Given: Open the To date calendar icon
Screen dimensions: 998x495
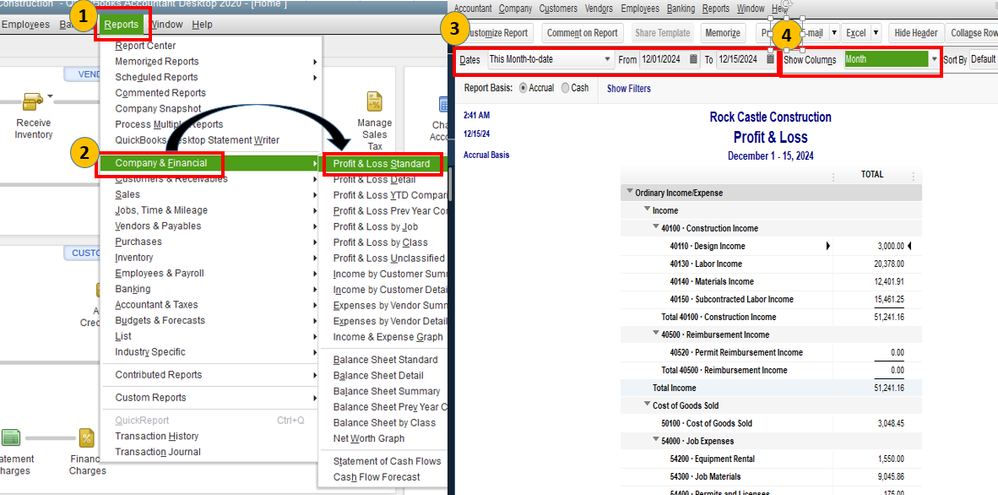Looking at the screenshot, I should point(770,59).
